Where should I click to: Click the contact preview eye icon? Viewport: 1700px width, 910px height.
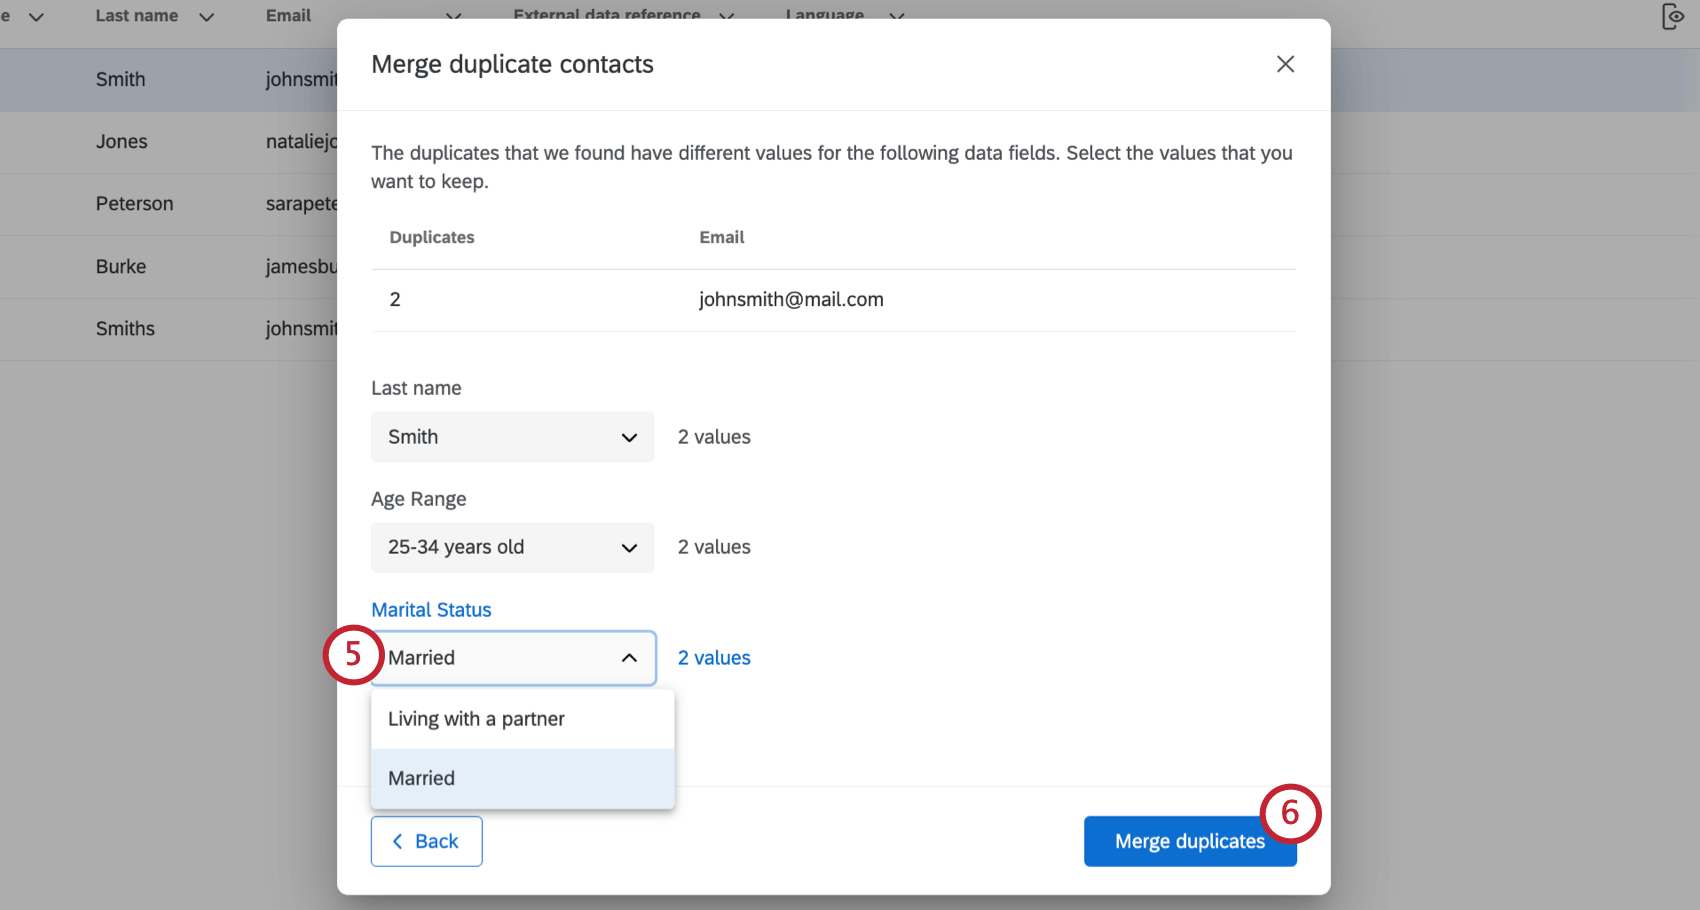1673,16
